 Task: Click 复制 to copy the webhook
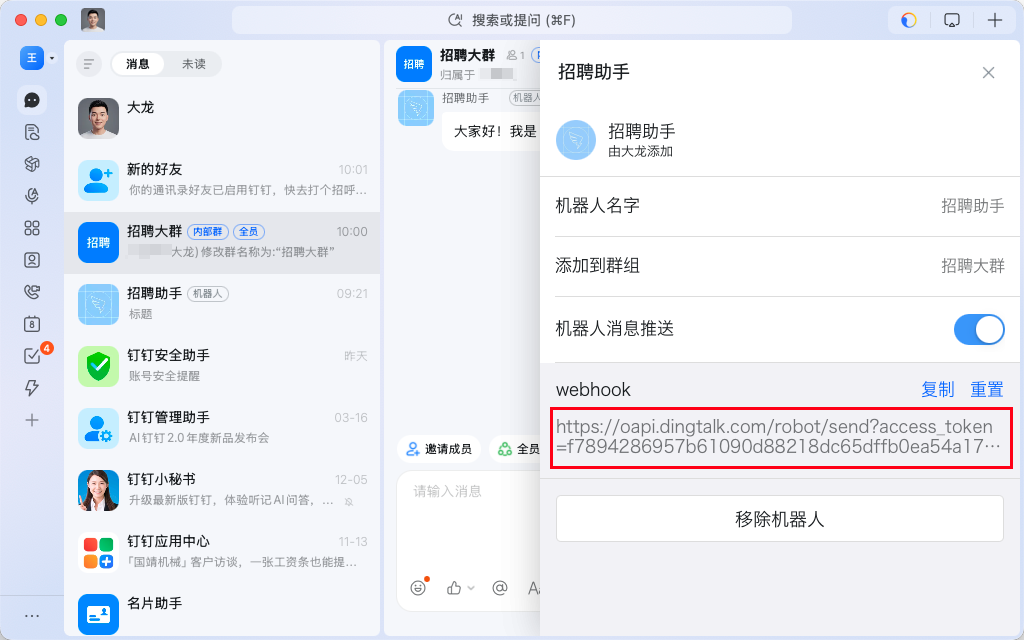938,390
